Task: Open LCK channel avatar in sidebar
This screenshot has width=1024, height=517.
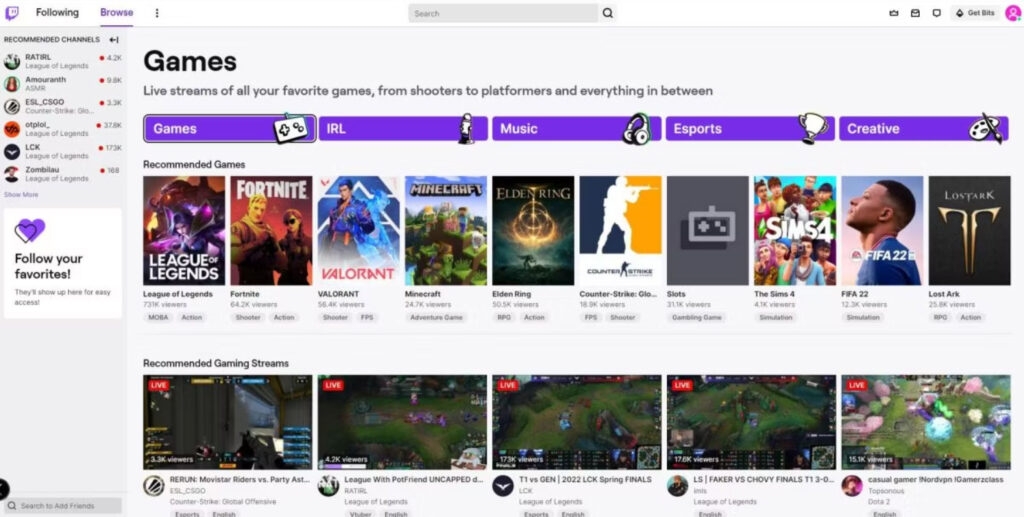Action: tap(12, 151)
